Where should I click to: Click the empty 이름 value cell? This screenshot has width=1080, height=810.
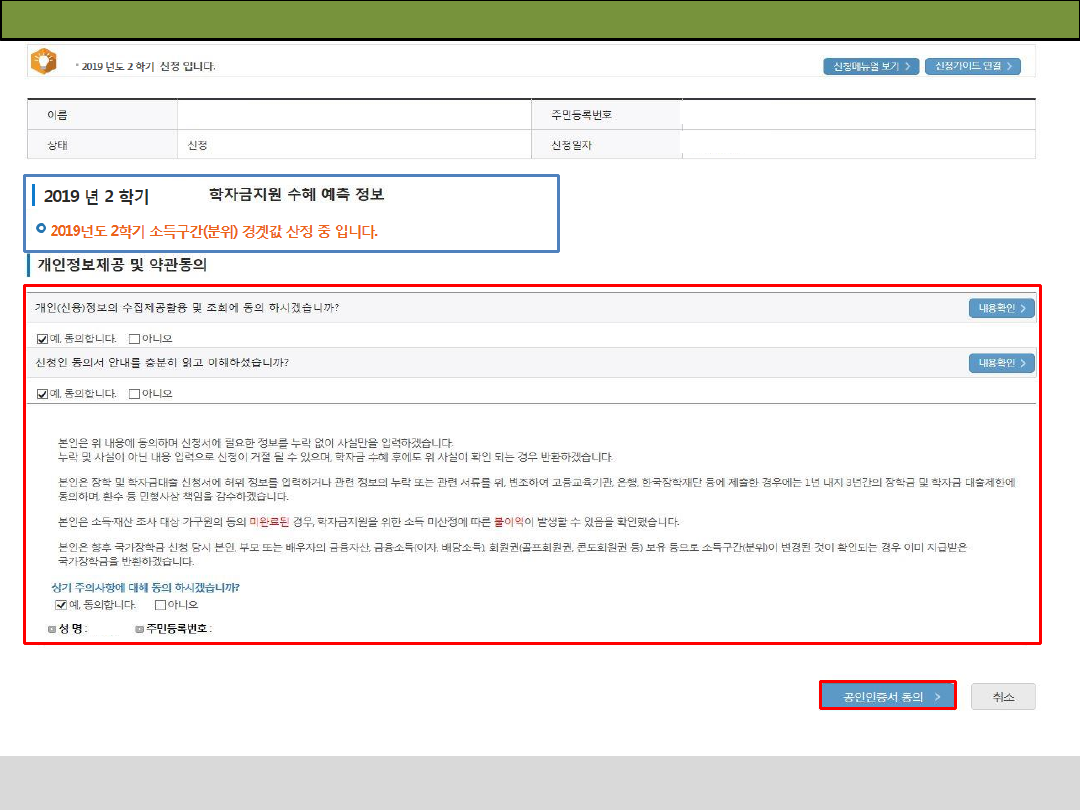[355, 115]
